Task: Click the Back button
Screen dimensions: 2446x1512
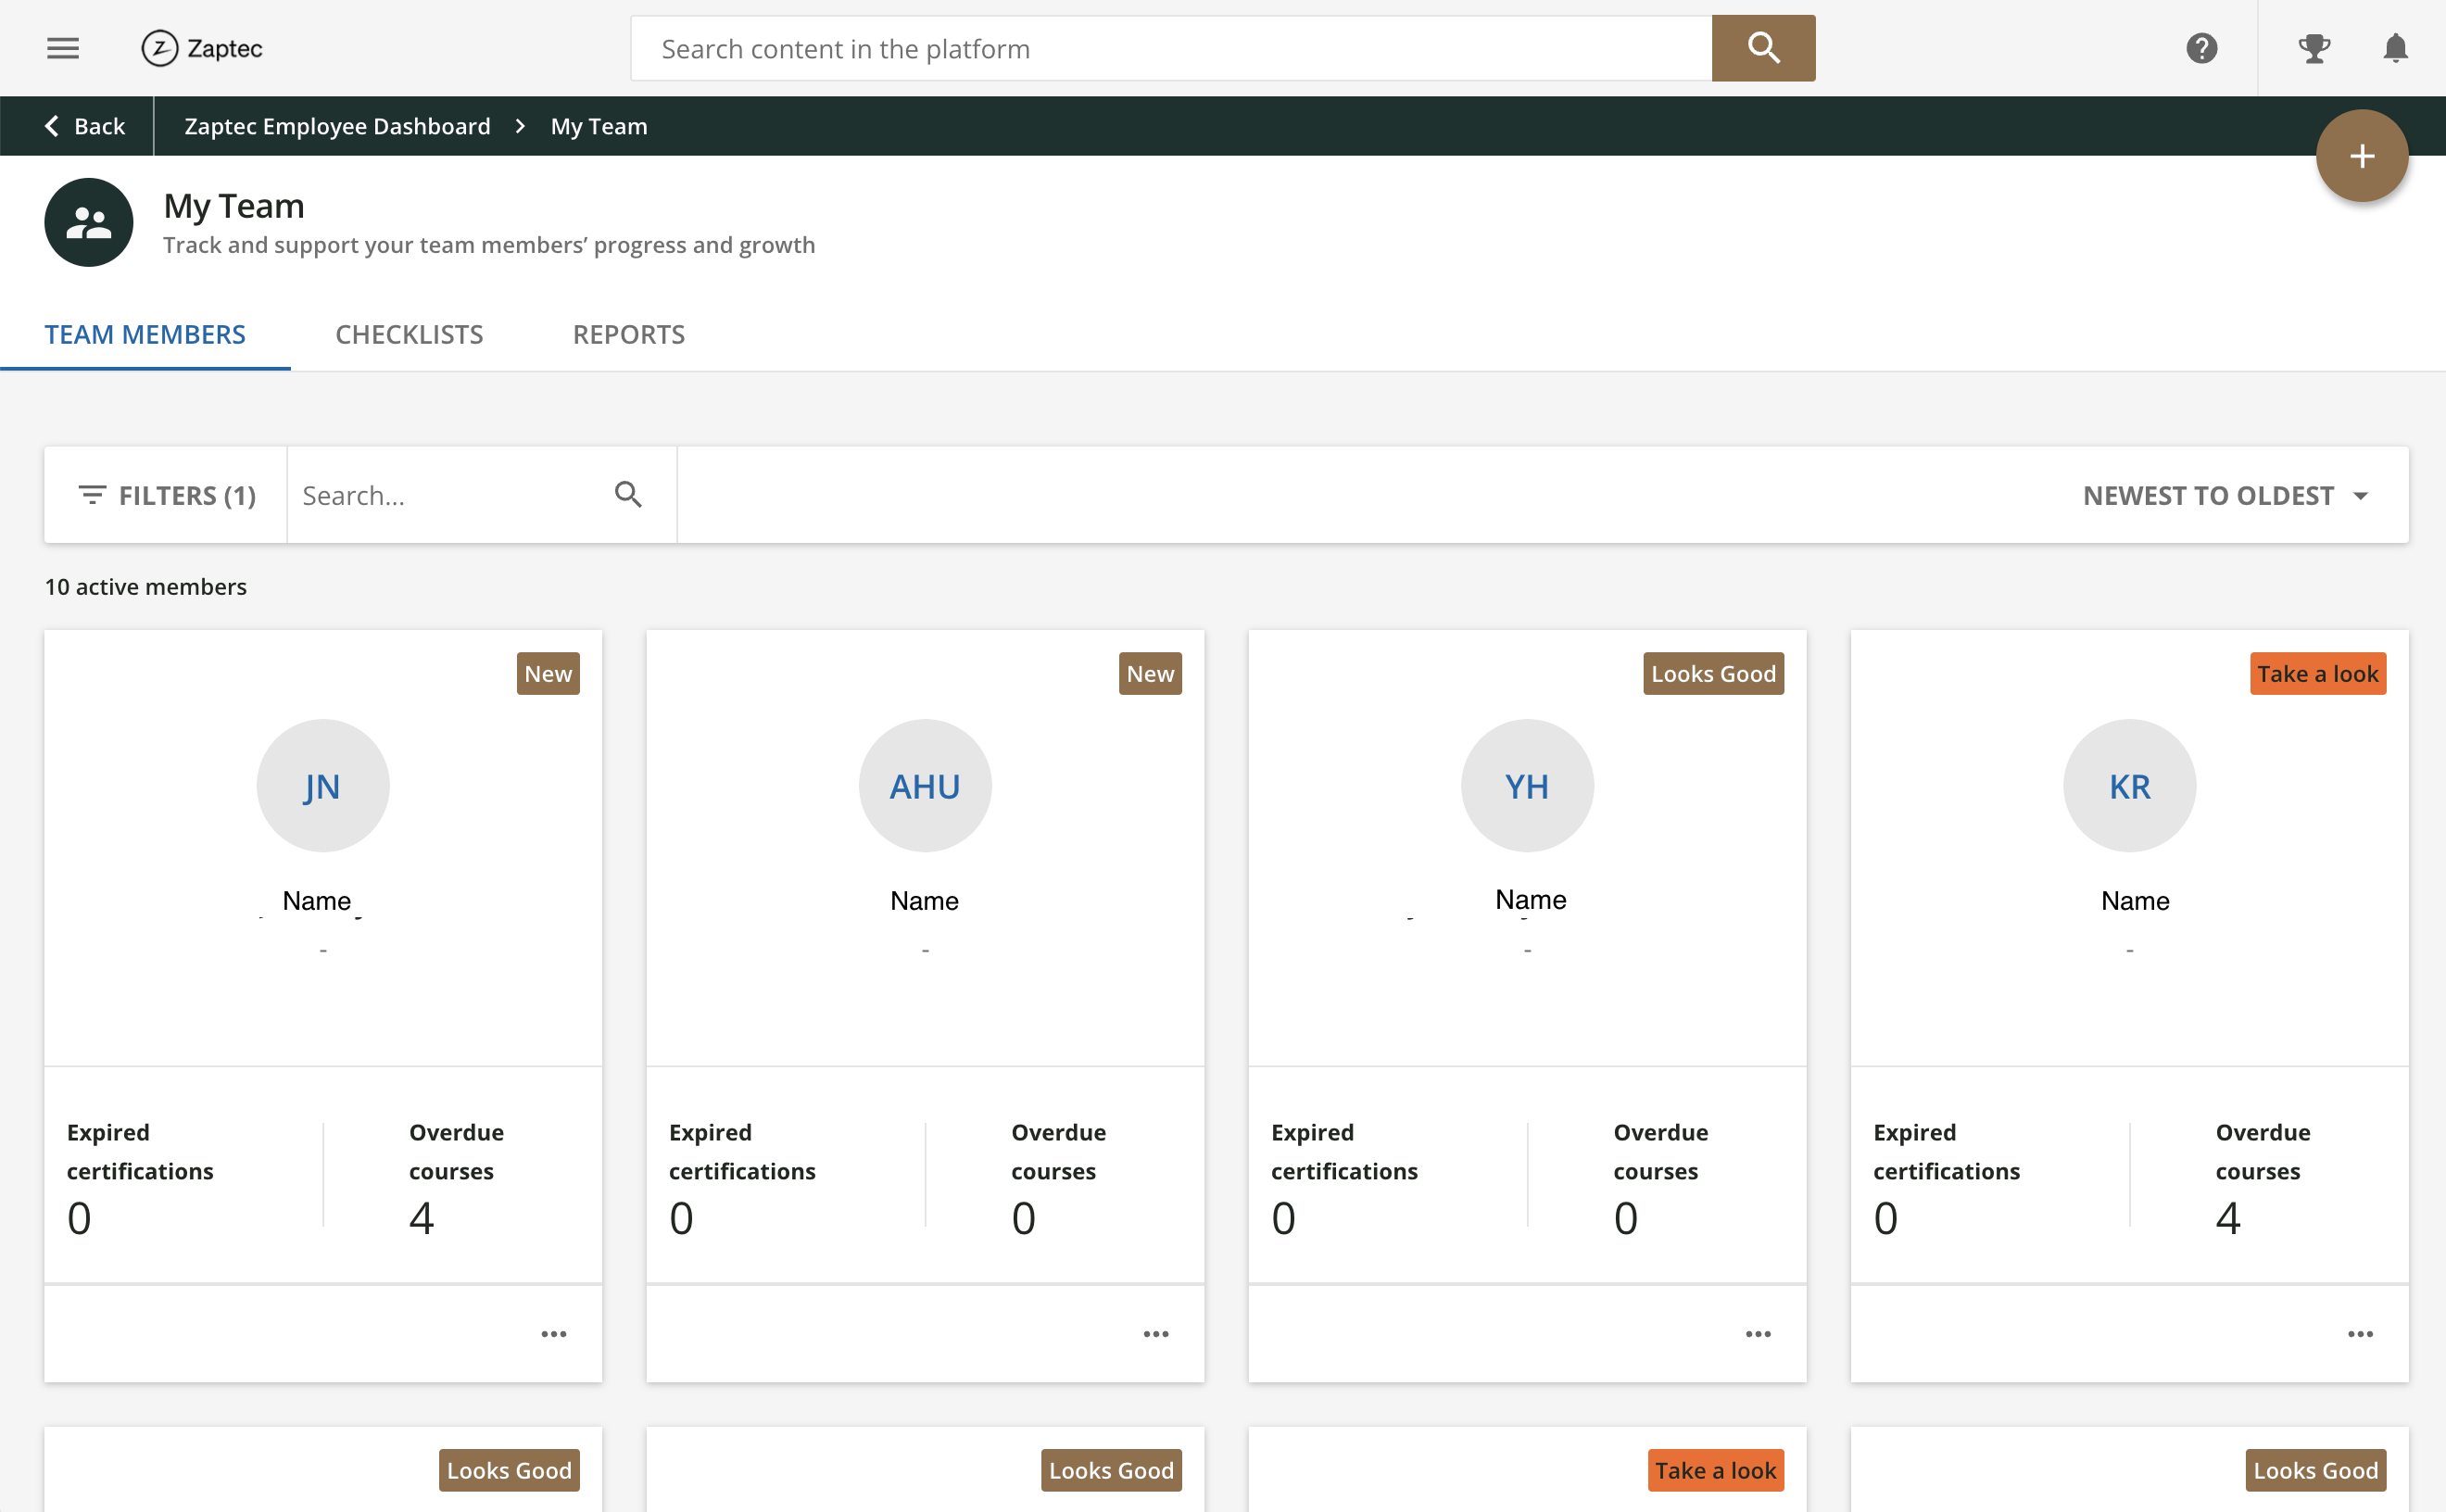Action: (x=84, y=126)
